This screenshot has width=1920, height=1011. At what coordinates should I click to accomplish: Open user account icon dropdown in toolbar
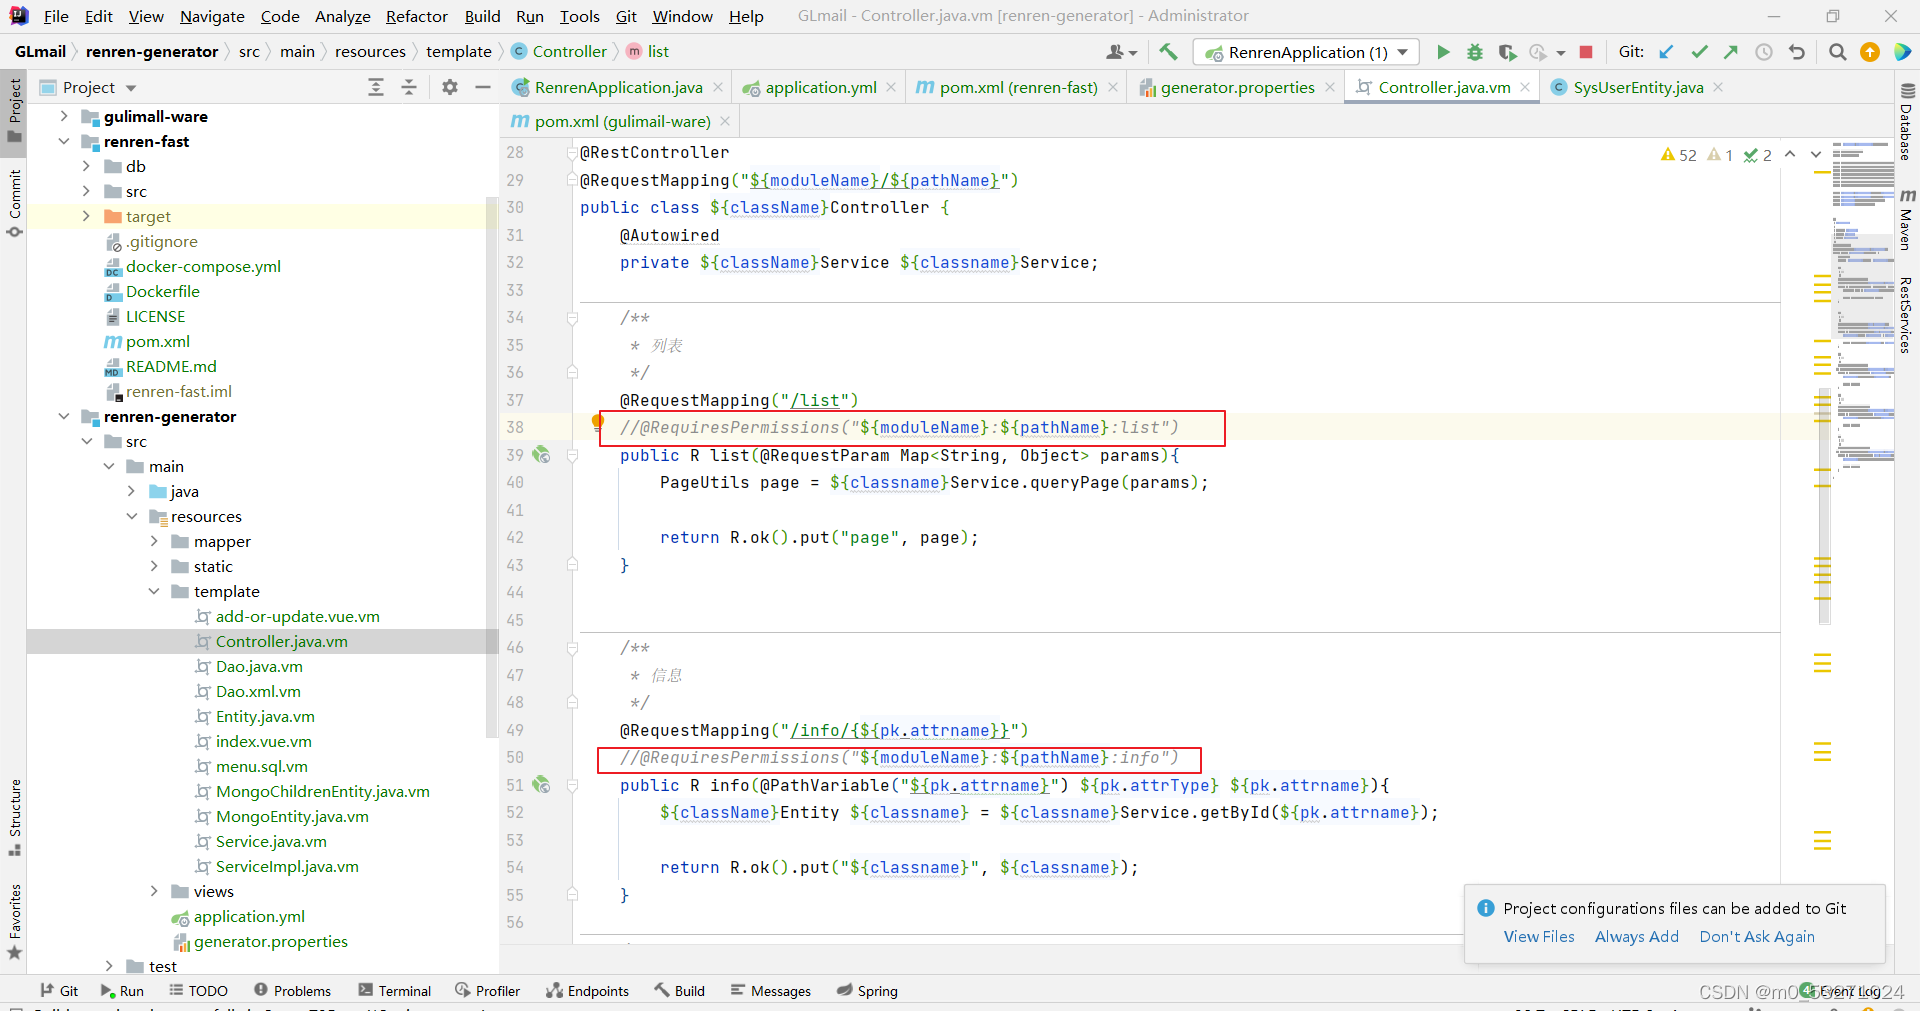pyautogui.click(x=1121, y=52)
